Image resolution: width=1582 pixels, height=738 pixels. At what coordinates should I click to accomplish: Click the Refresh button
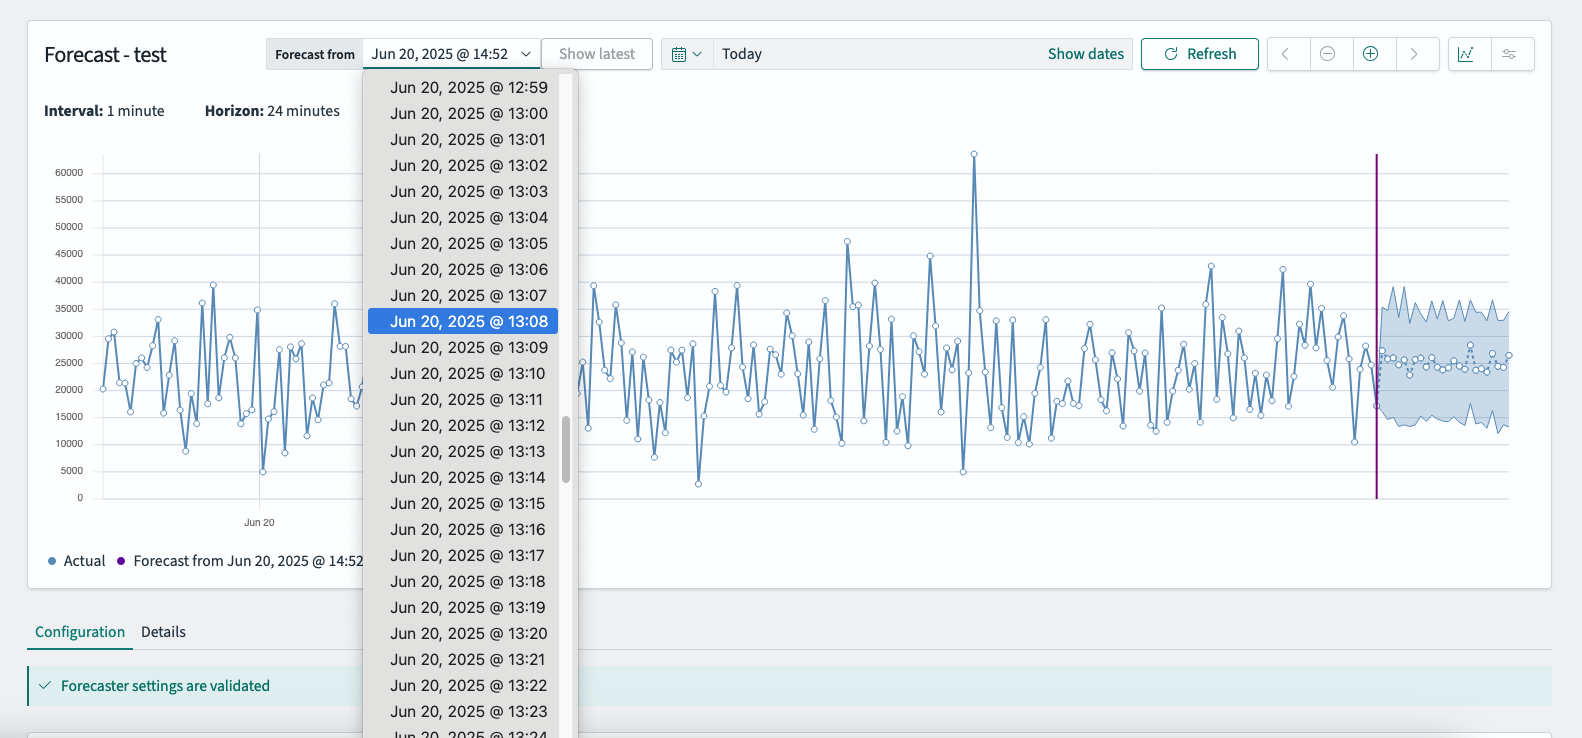1200,54
